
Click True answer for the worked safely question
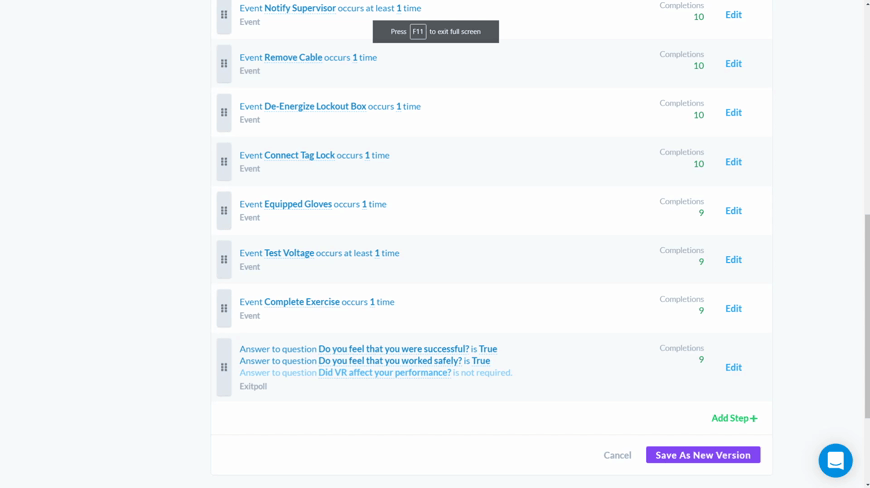[481, 360]
